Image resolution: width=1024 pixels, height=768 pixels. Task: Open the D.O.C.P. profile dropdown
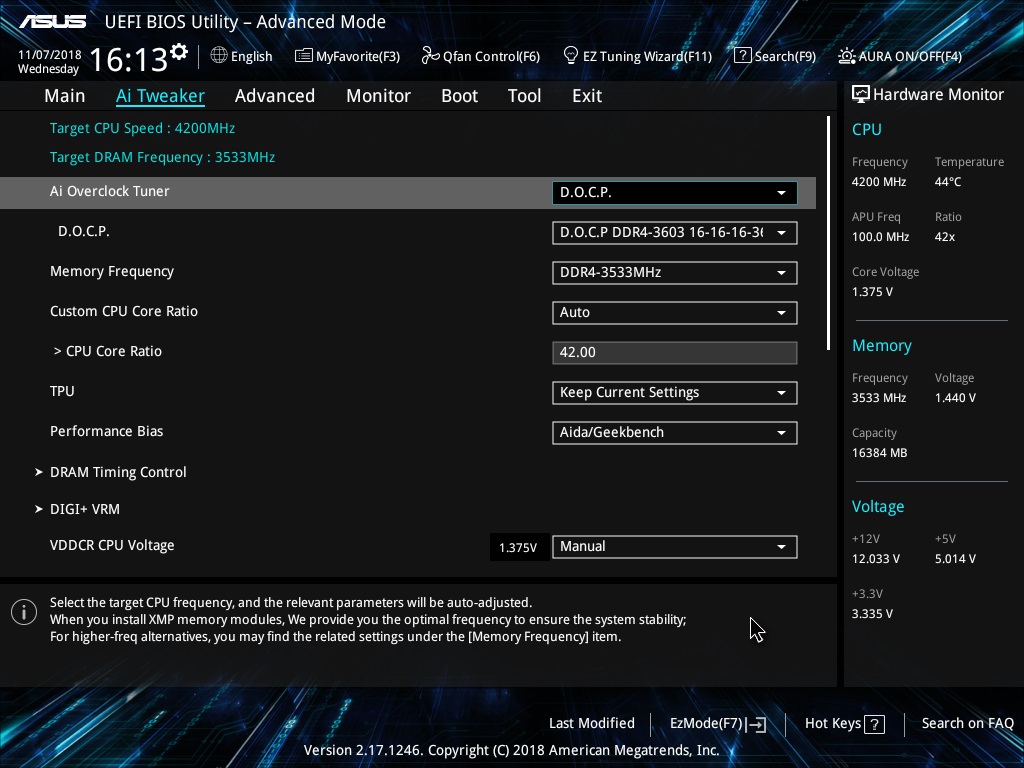(675, 232)
